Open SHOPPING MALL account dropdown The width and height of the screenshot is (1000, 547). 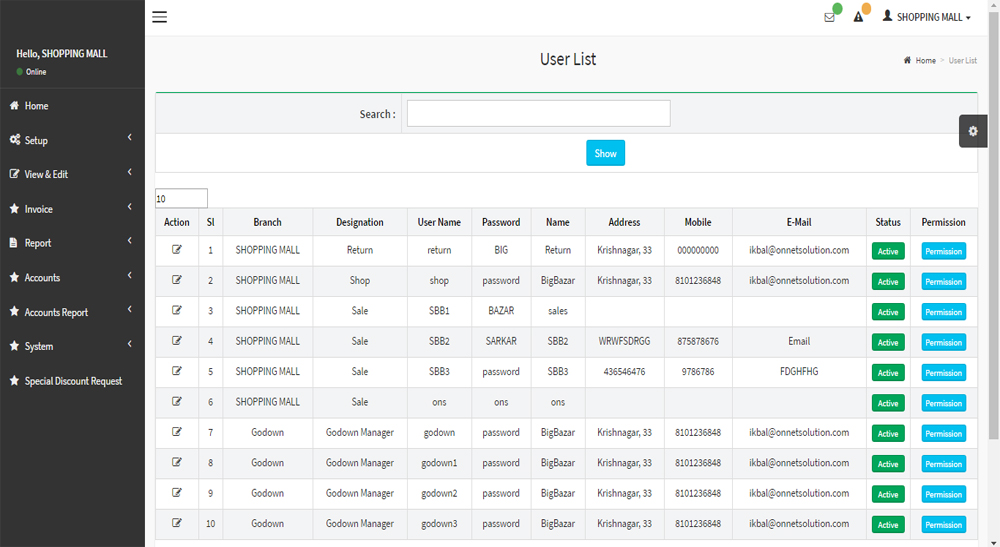point(934,17)
